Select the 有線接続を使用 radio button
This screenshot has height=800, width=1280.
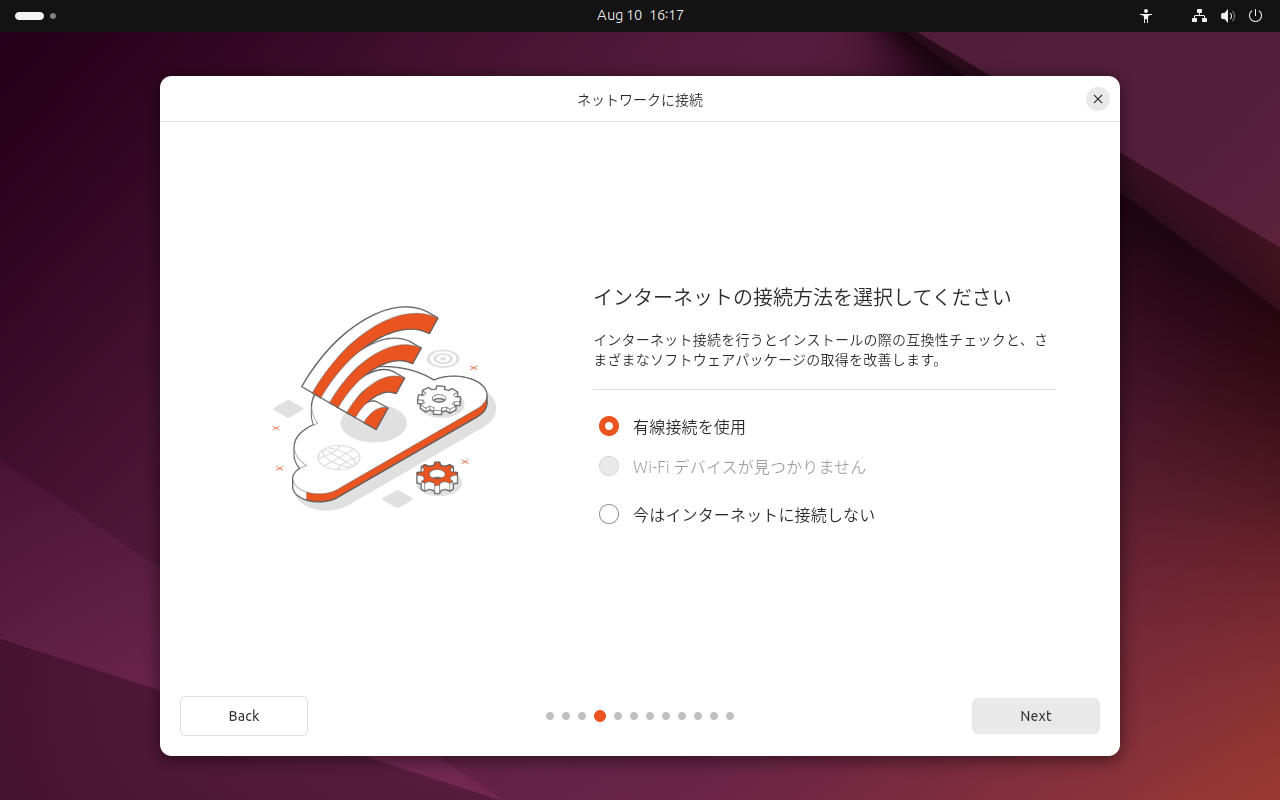click(609, 427)
